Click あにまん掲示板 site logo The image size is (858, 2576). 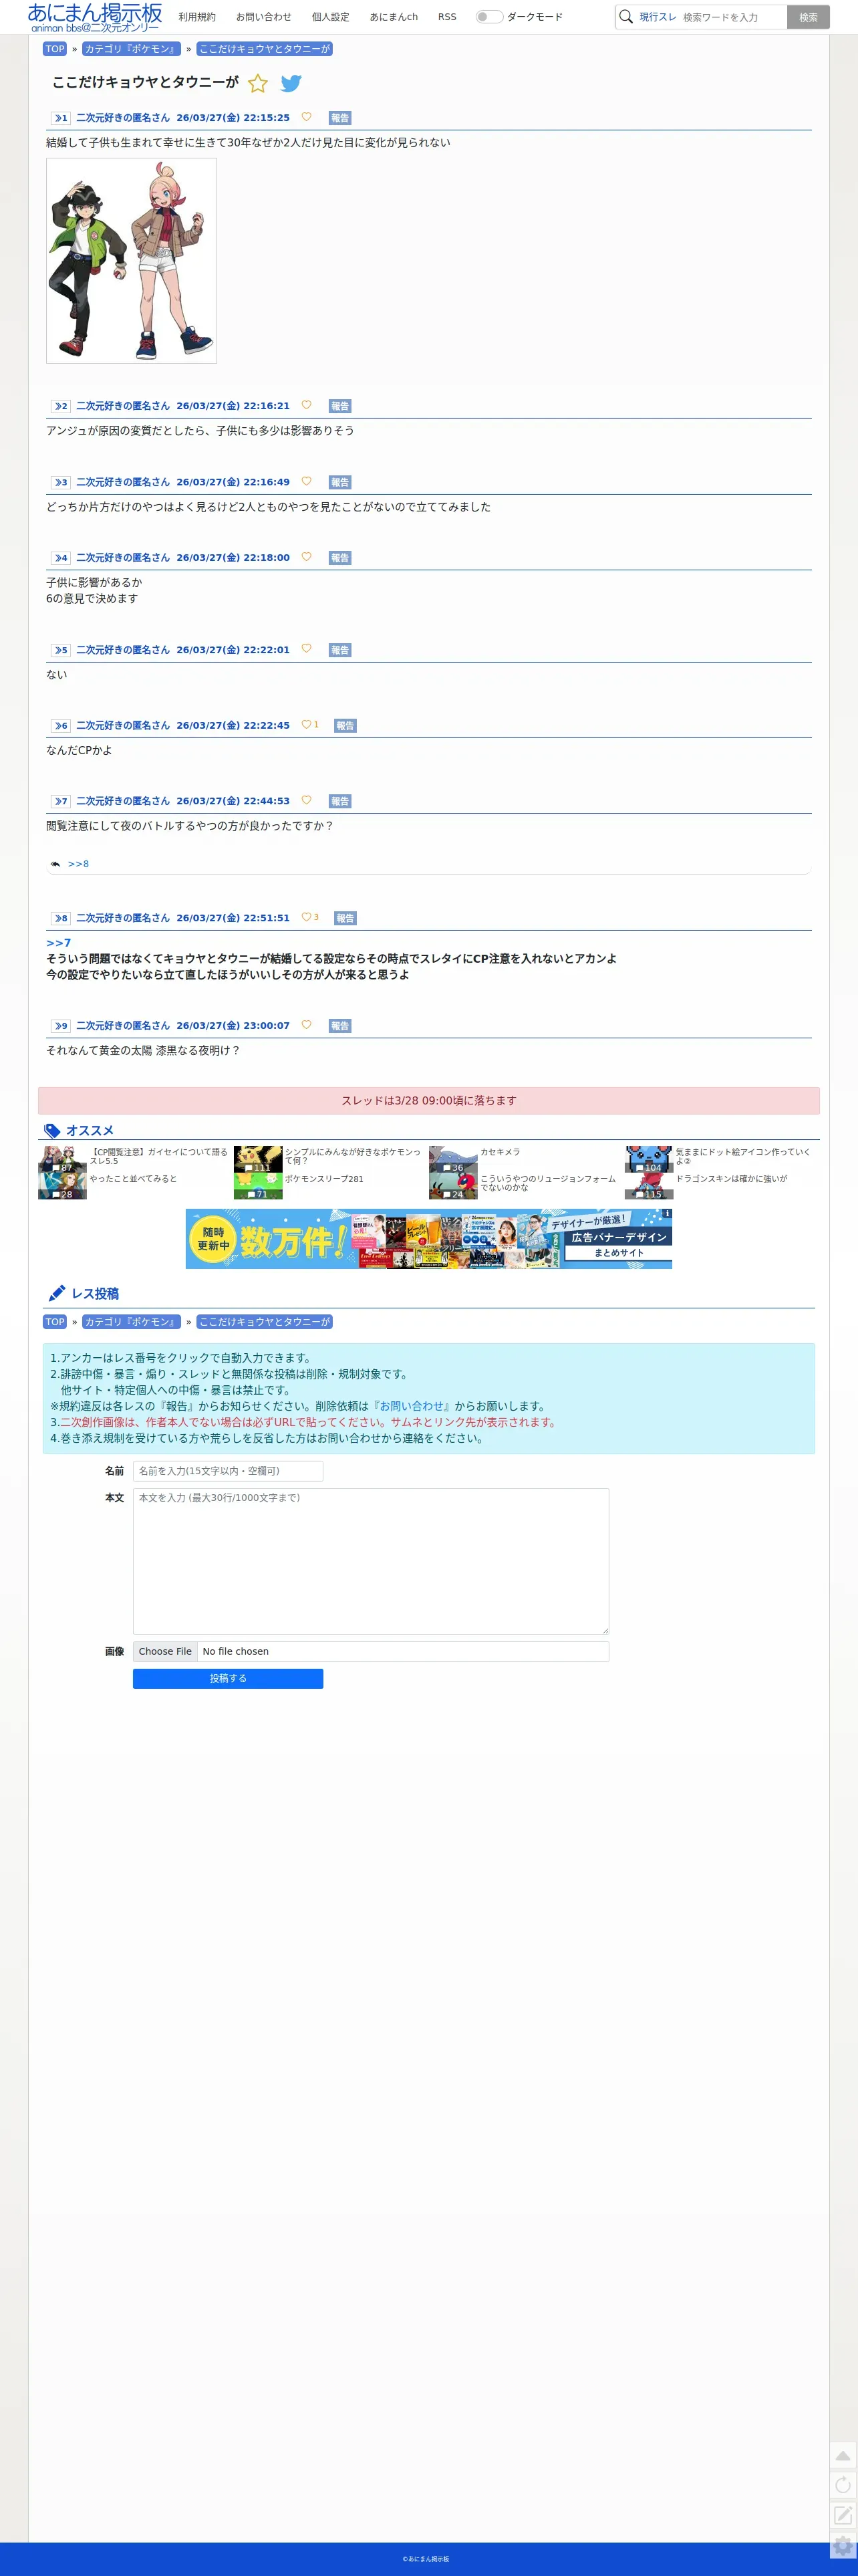pos(95,17)
